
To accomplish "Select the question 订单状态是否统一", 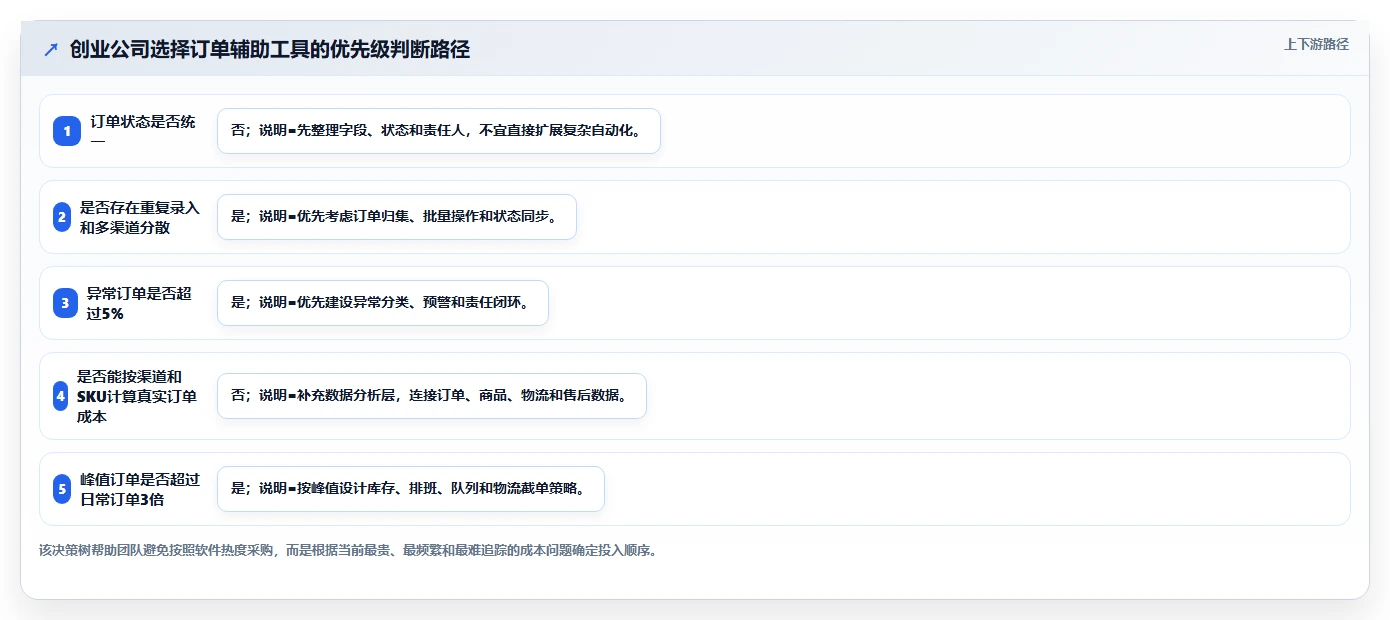I will pos(143,131).
